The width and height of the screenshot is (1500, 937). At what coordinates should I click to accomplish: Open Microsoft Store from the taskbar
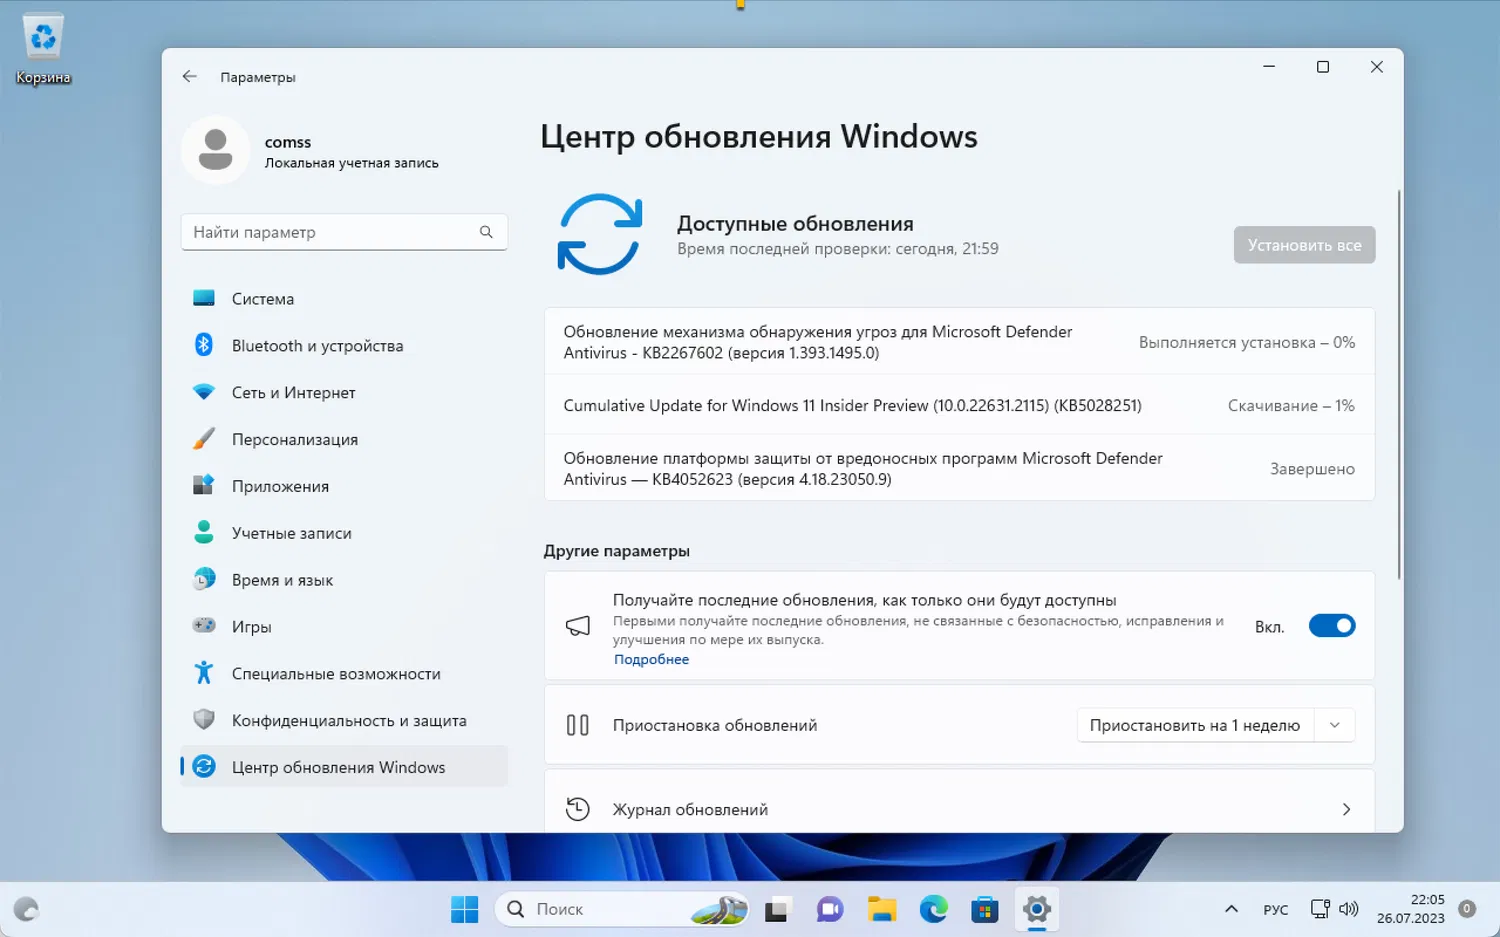985,909
